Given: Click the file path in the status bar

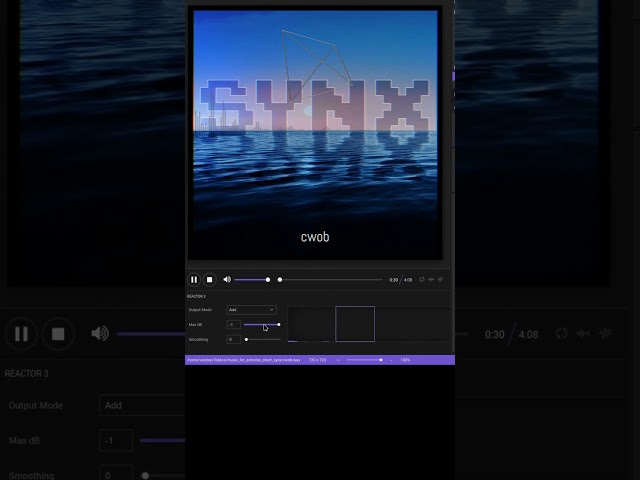Looking at the screenshot, I should point(243,360).
